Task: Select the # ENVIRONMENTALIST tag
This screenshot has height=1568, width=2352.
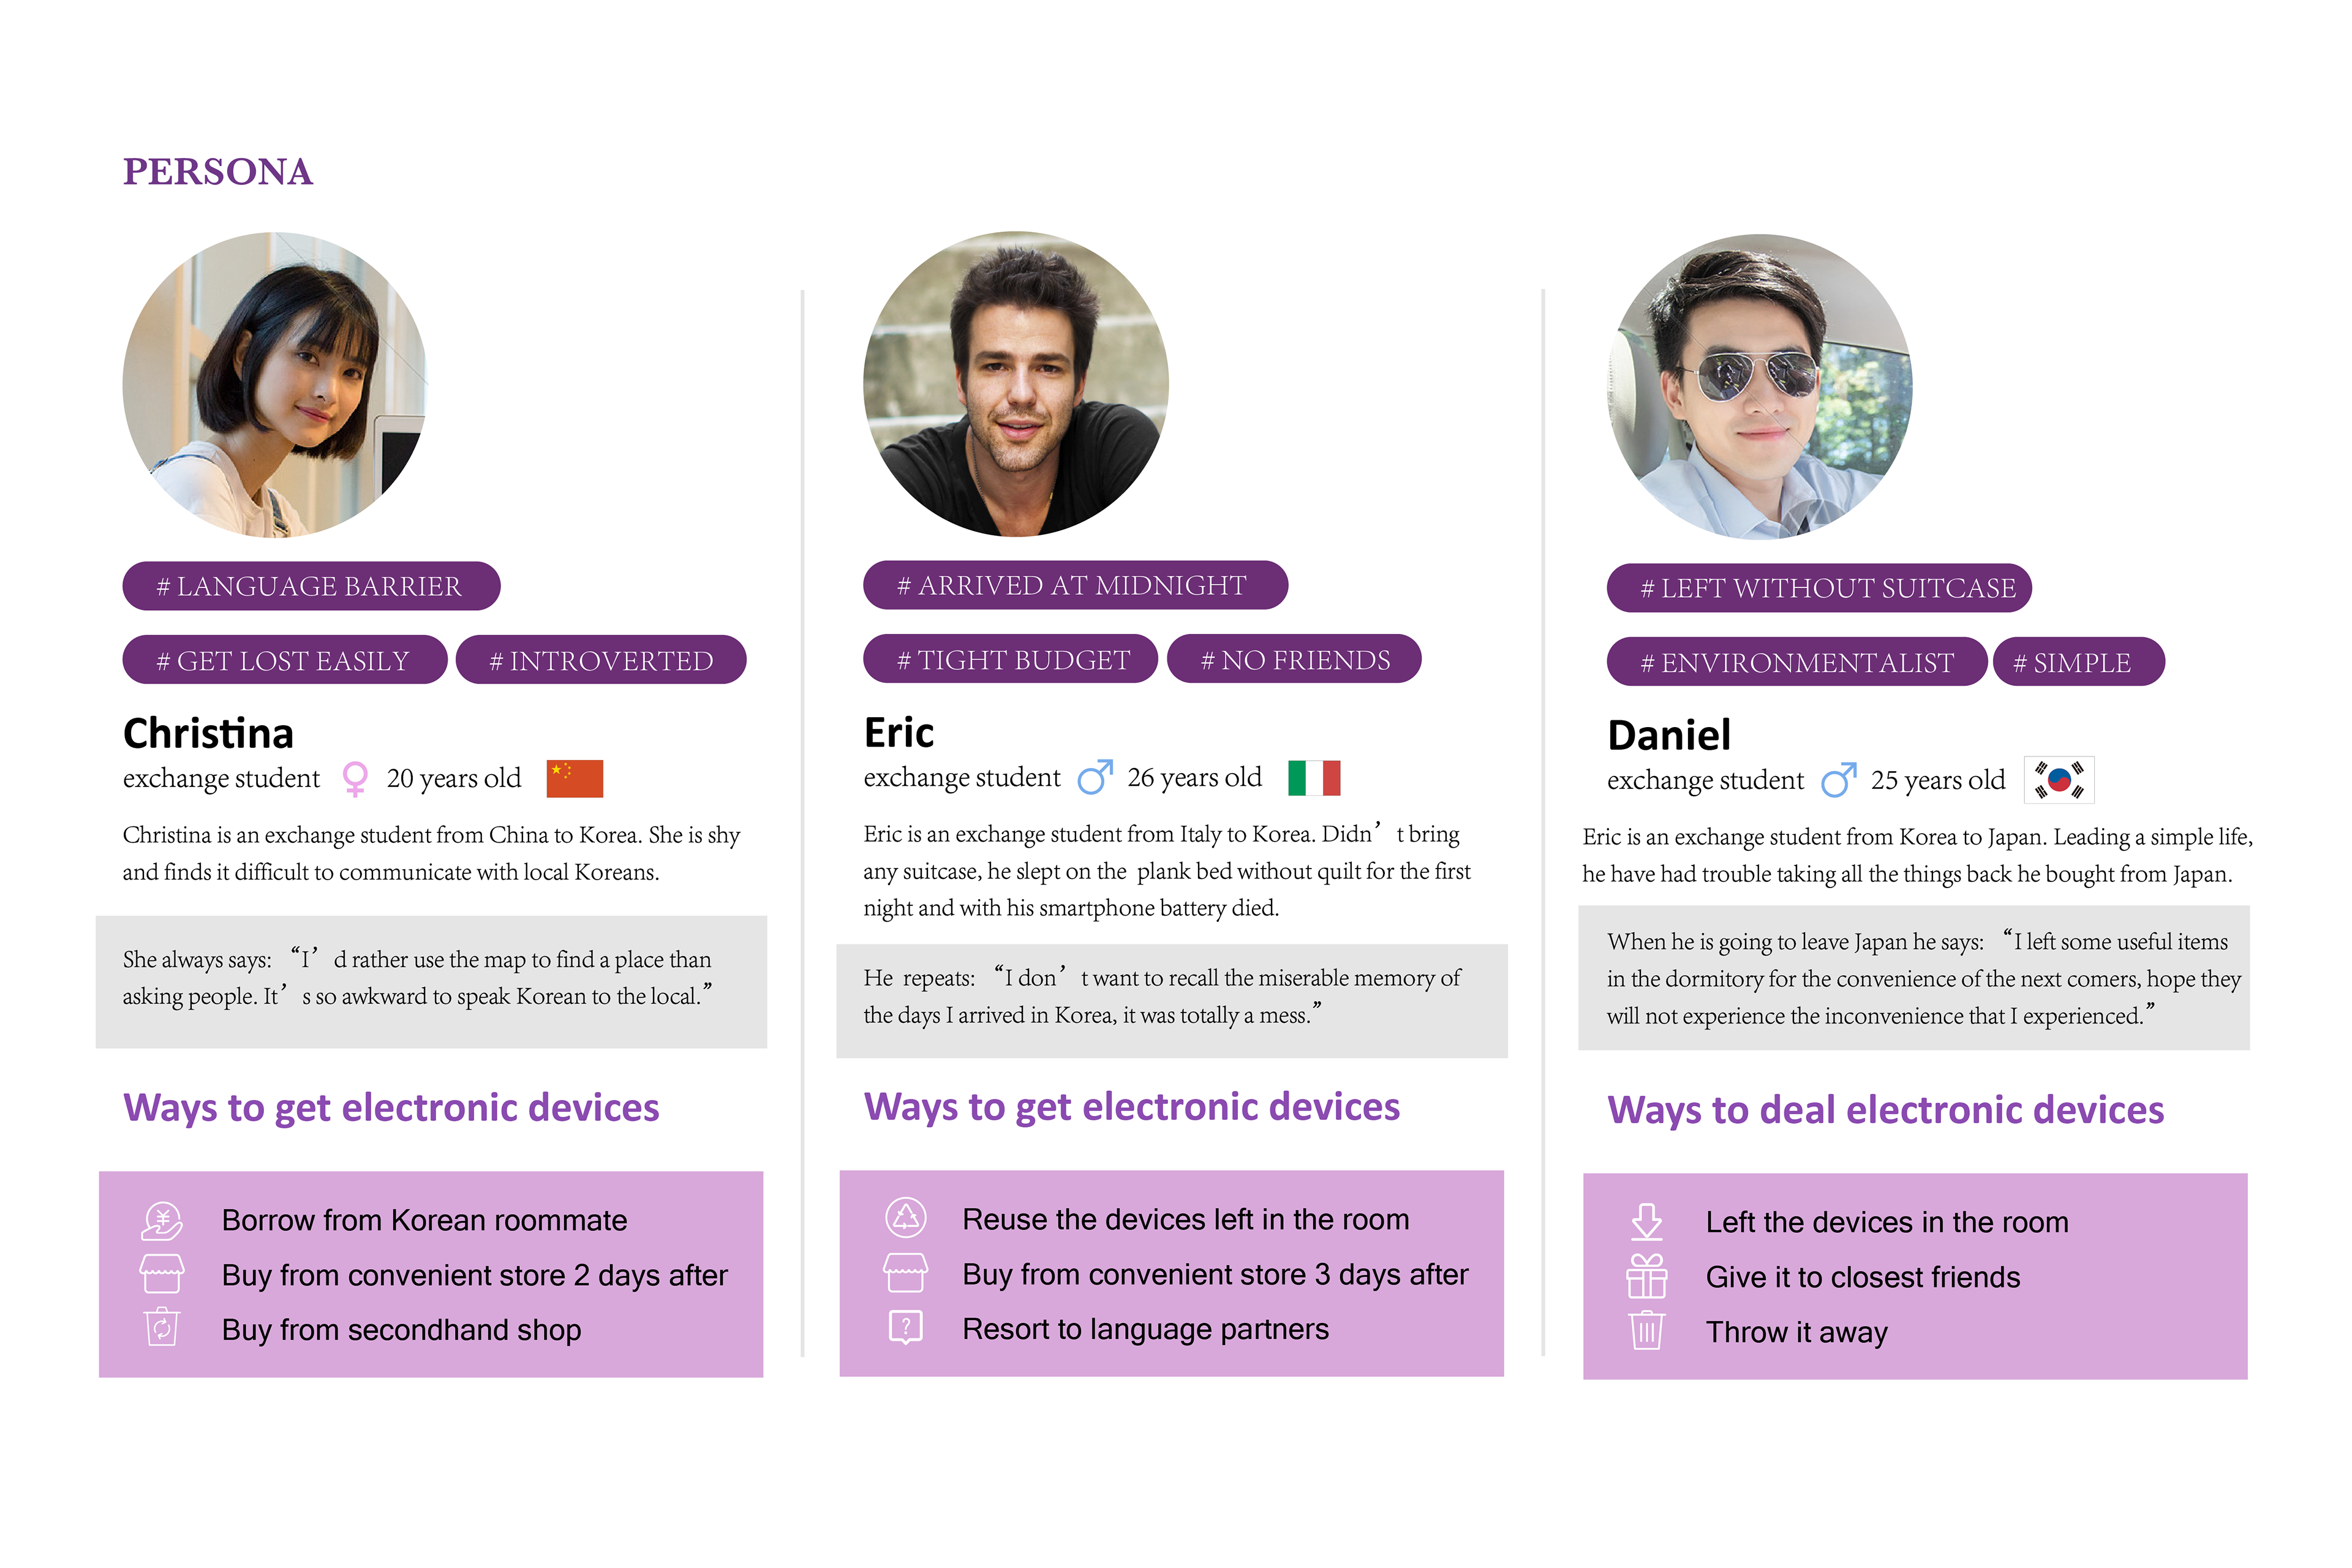Action: [1796, 662]
